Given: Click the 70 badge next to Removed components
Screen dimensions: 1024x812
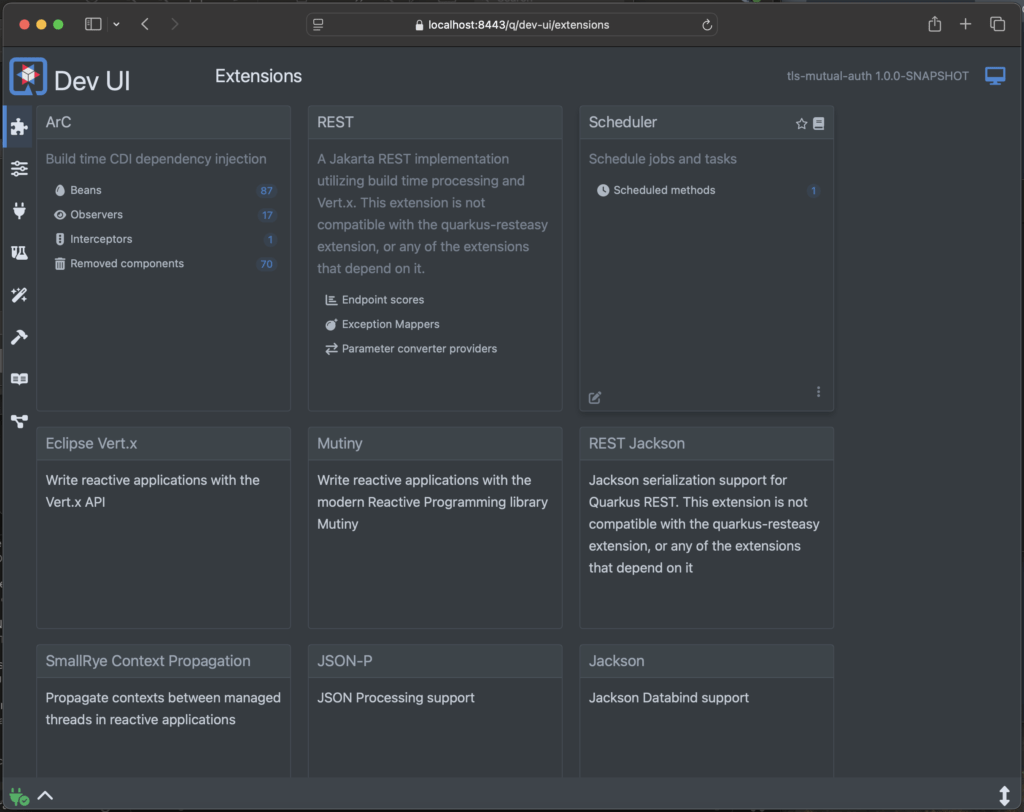Looking at the screenshot, I should [266, 264].
